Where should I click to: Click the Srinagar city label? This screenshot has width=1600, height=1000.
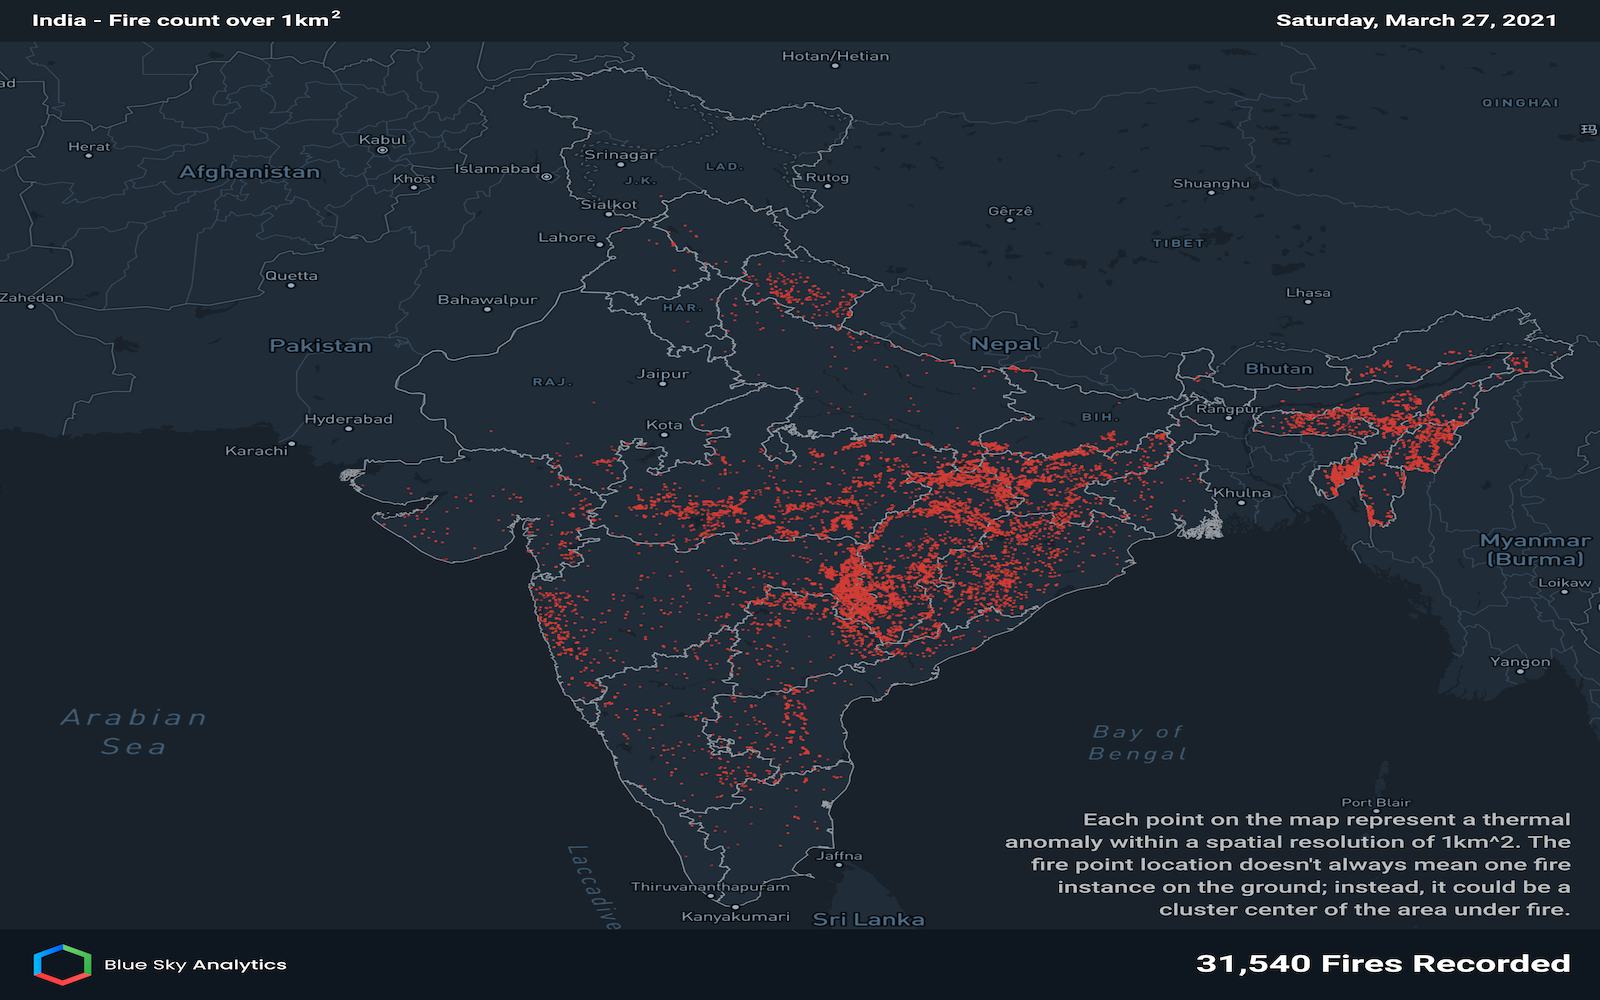click(x=620, y=155)
